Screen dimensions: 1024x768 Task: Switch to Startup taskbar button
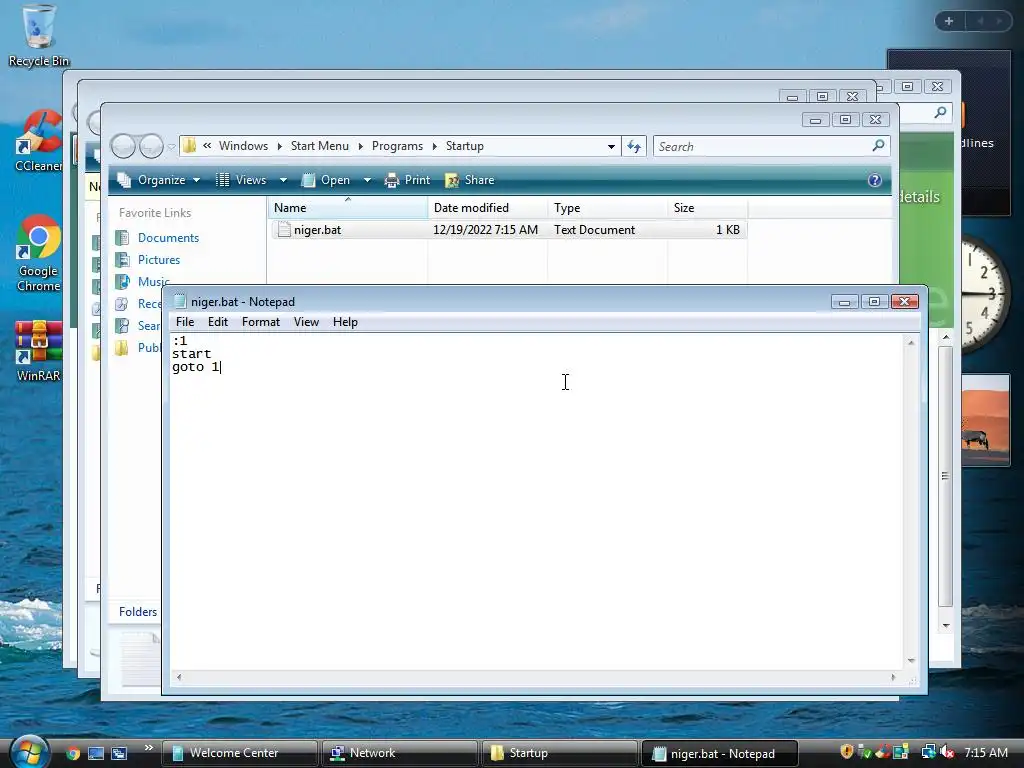(559, 753)
